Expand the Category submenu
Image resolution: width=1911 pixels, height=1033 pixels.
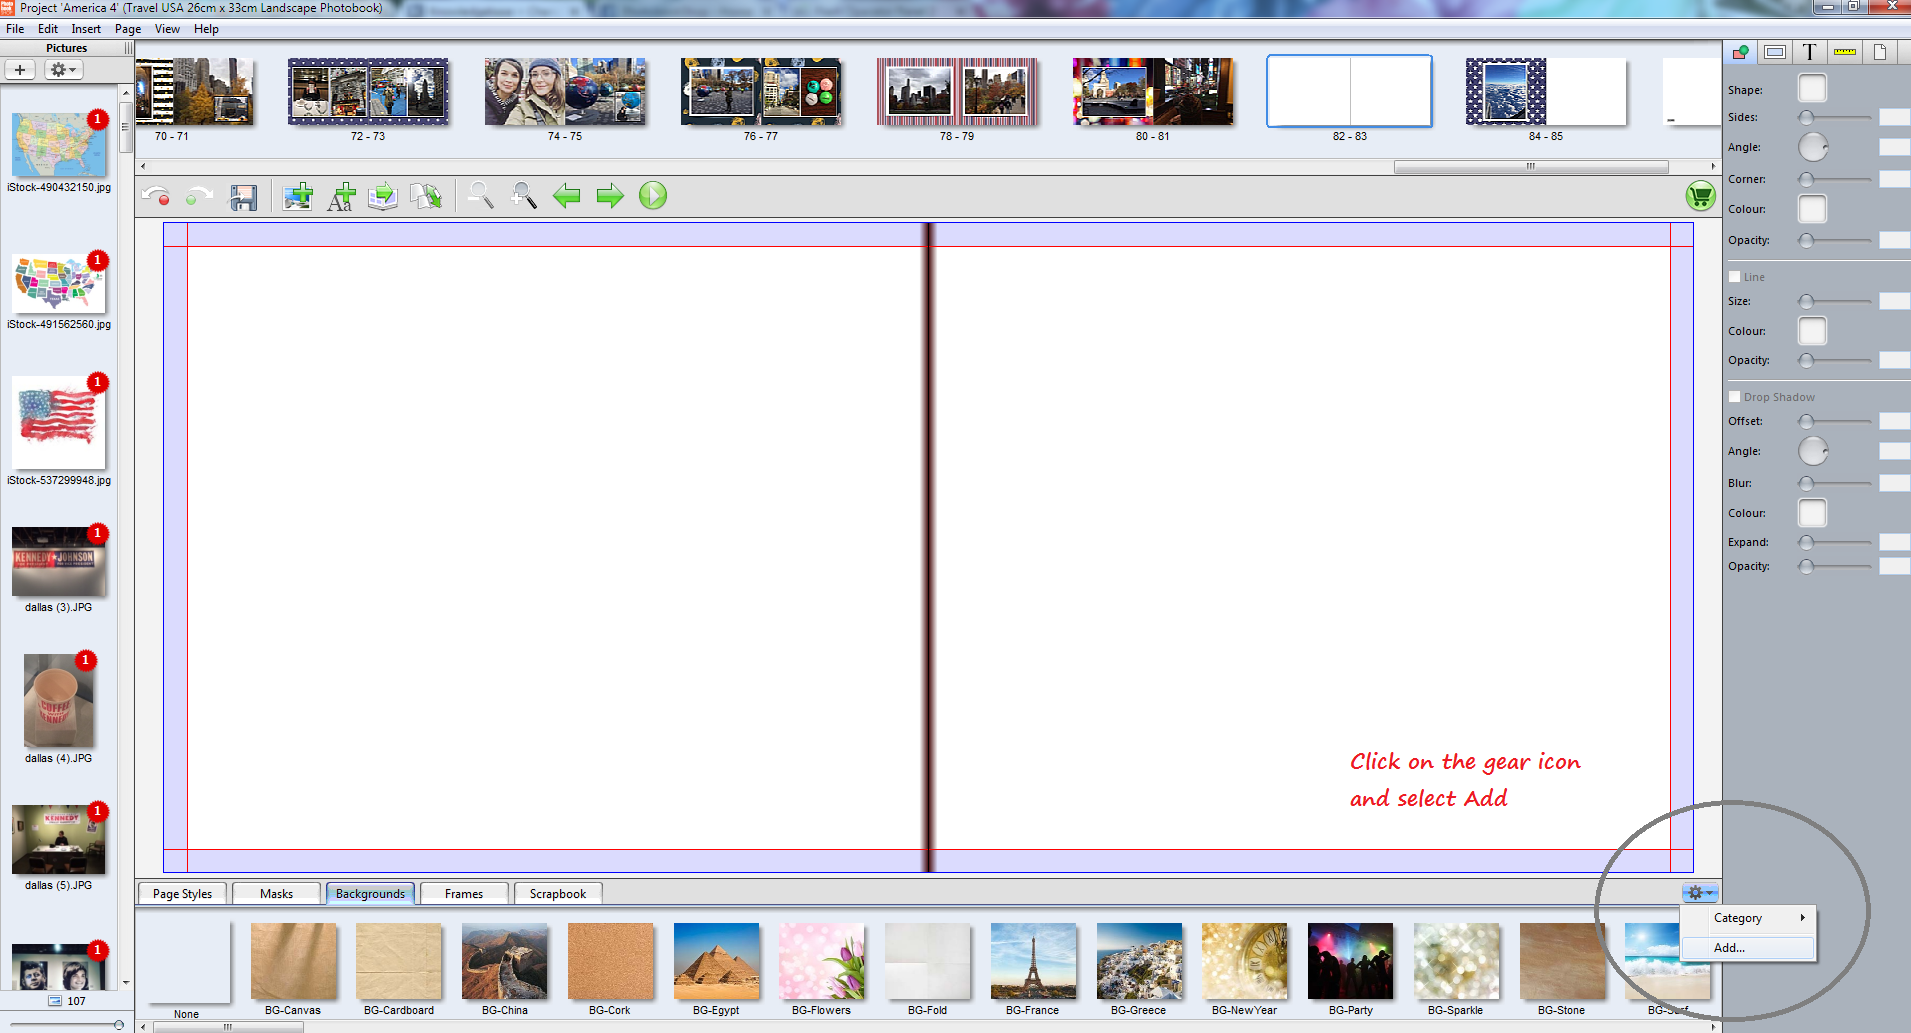pyautogui.click(x=1749, y=918)
